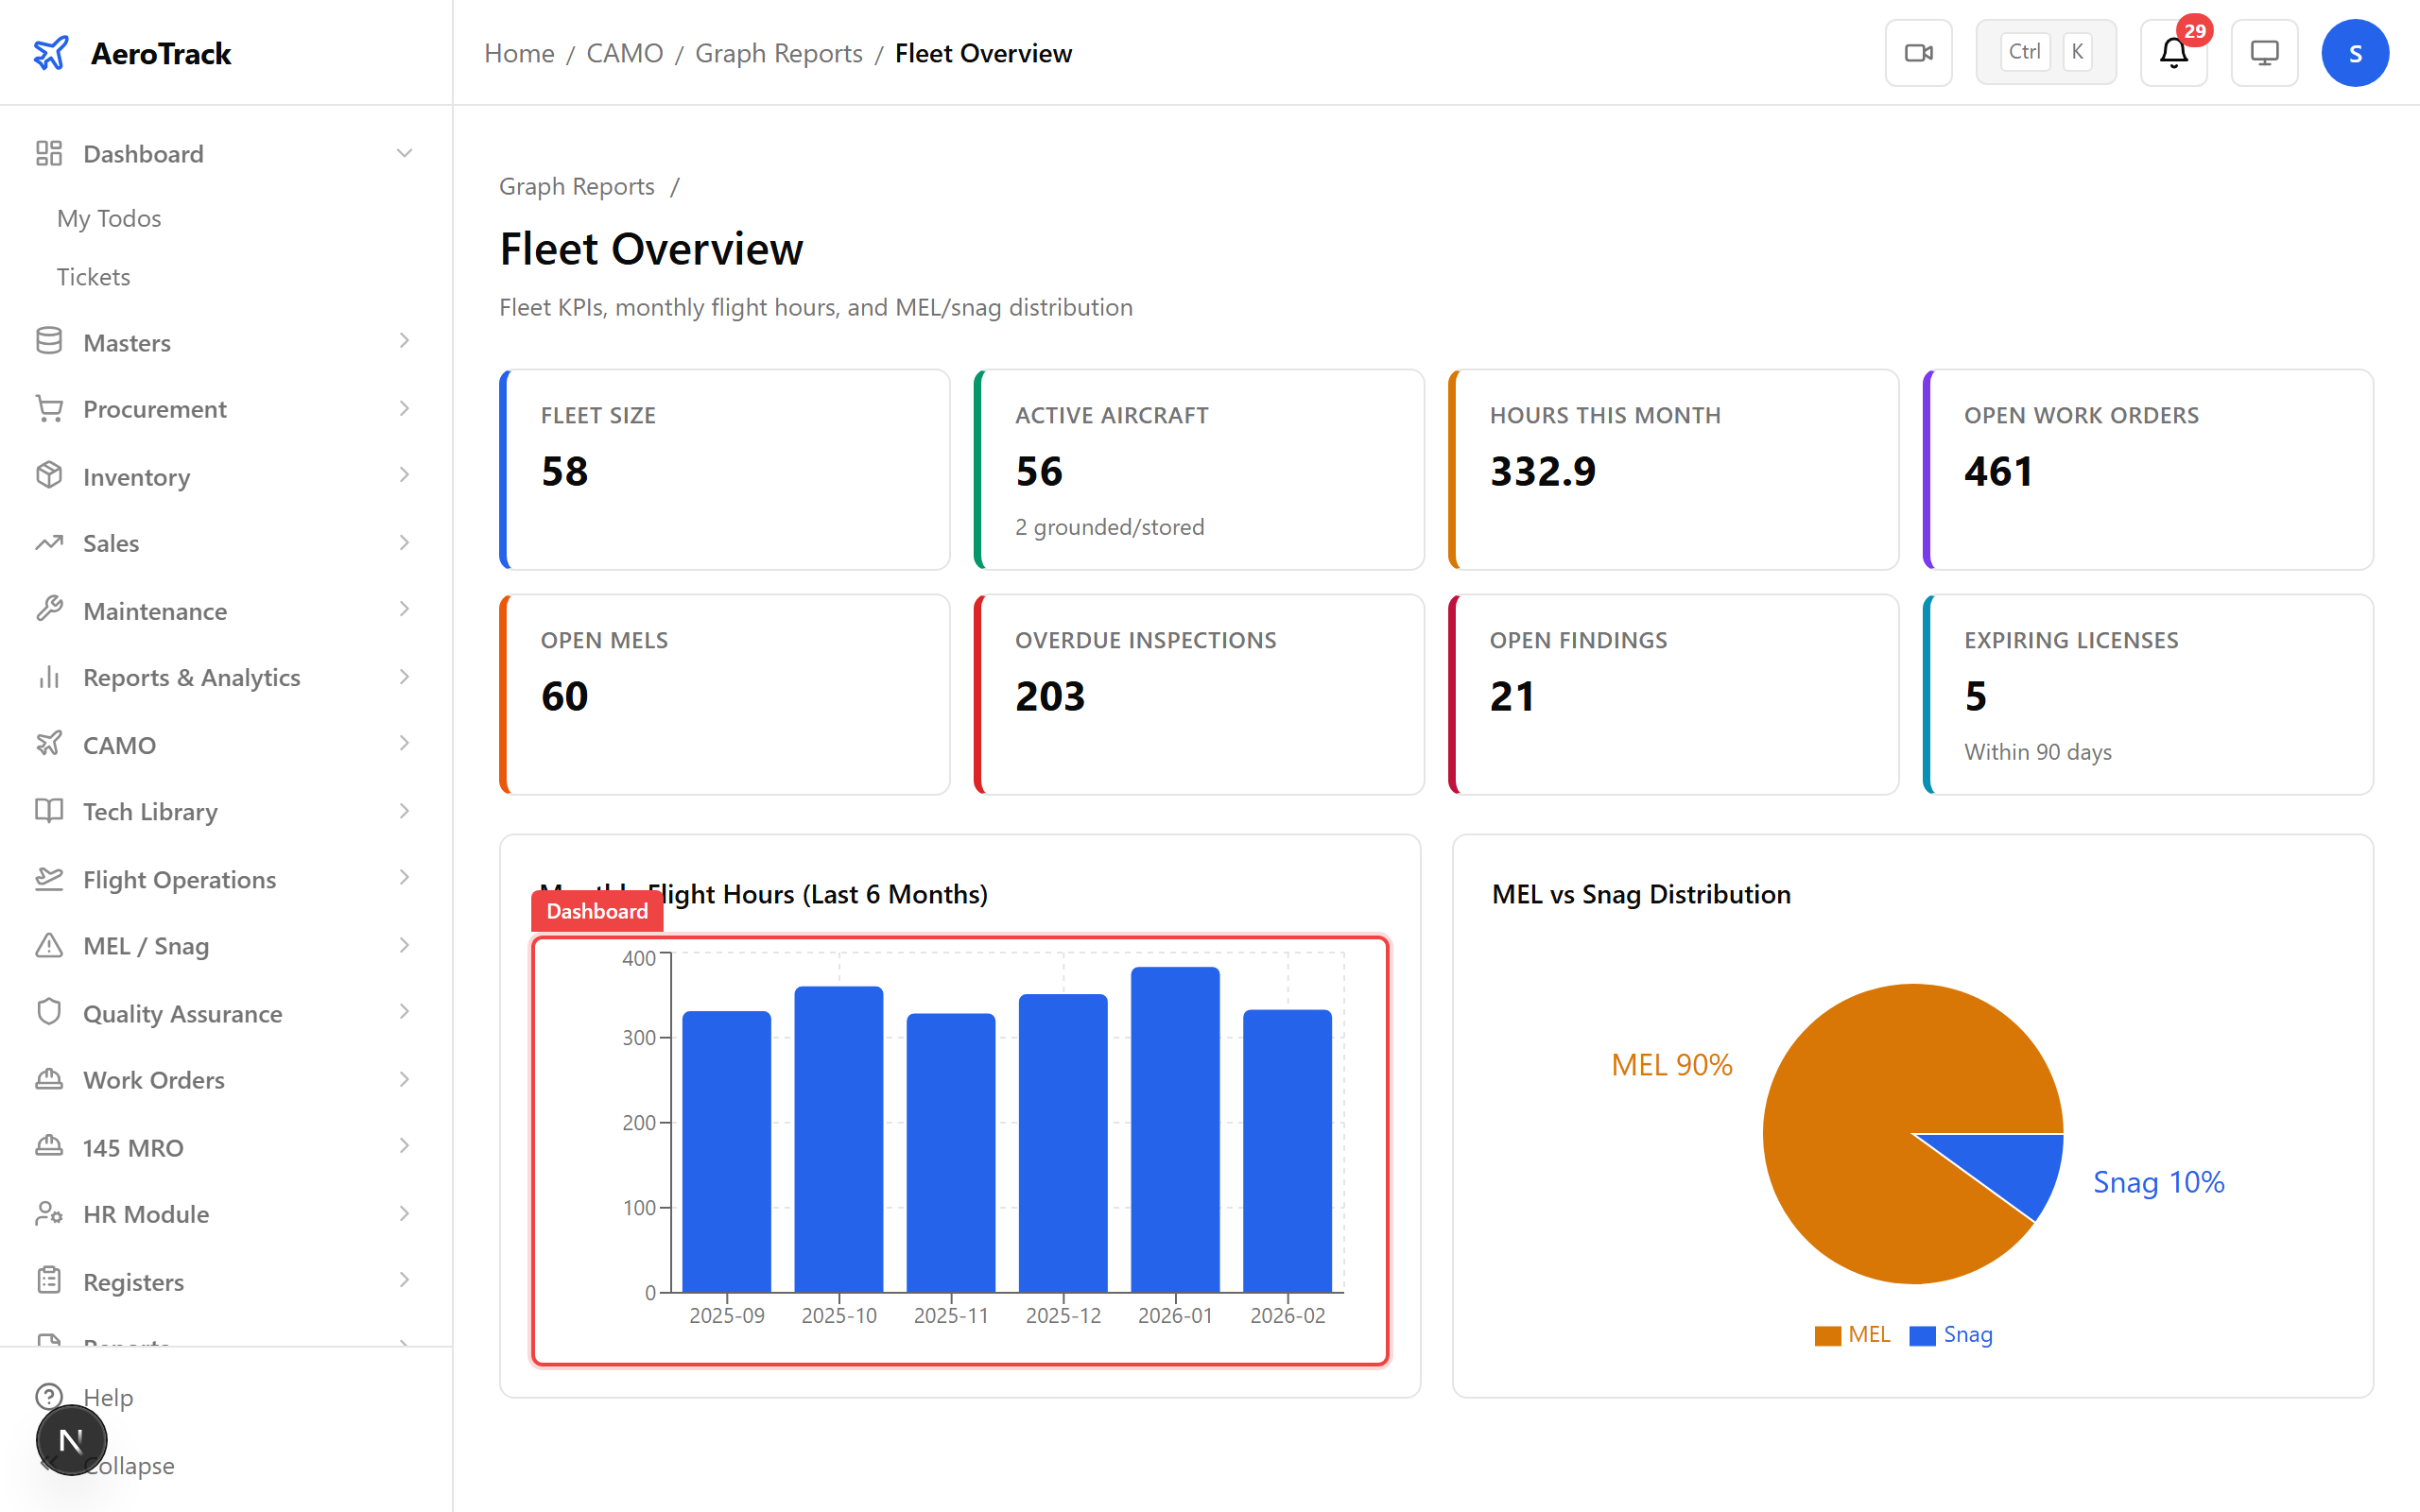Click the MEL / Snag warning icon
This screenshot has height=1512, width=2420.
49,945
